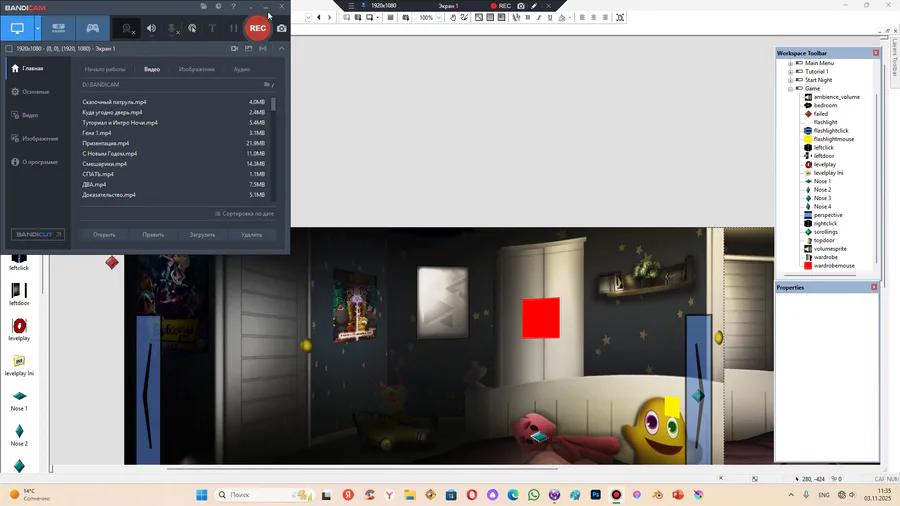Expand Main Menu frame in Workspace tree
The image size is (900, 506).
tap(790, 63)
